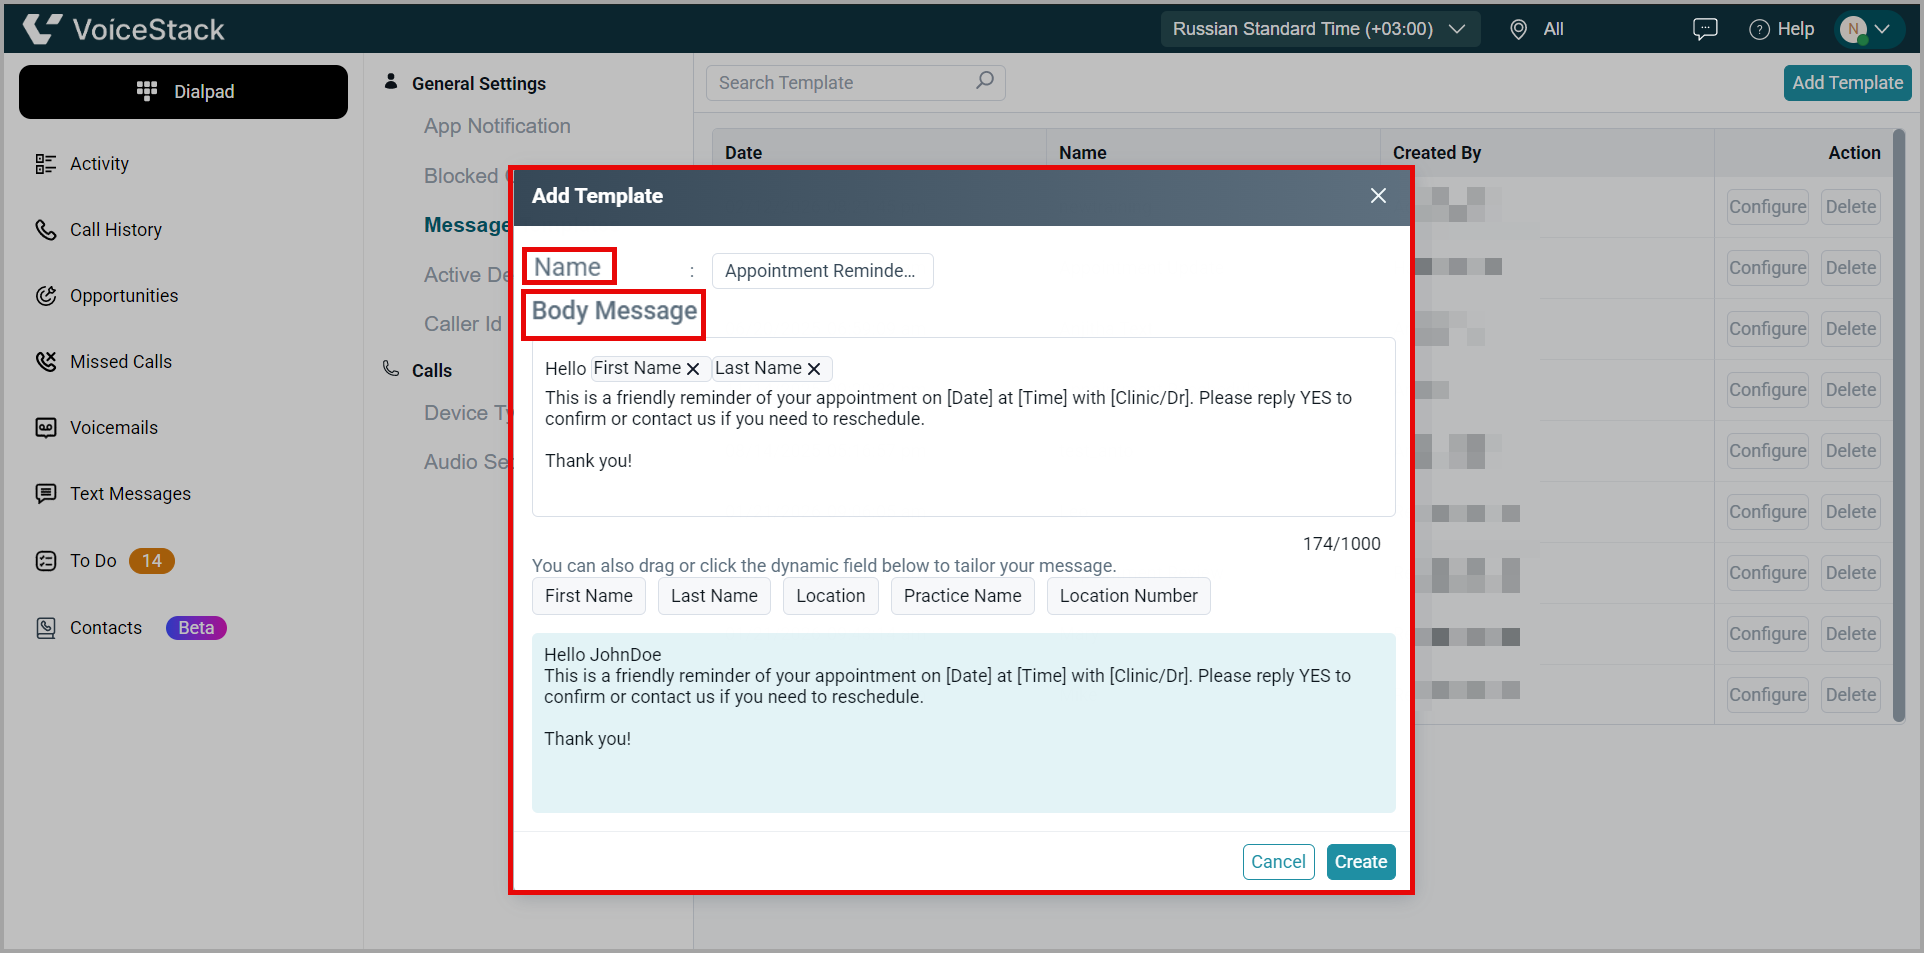Insert the Last Name dynamic field
Image resolution: width=1924 pixels, height=953 pixels.
point(714,596)
